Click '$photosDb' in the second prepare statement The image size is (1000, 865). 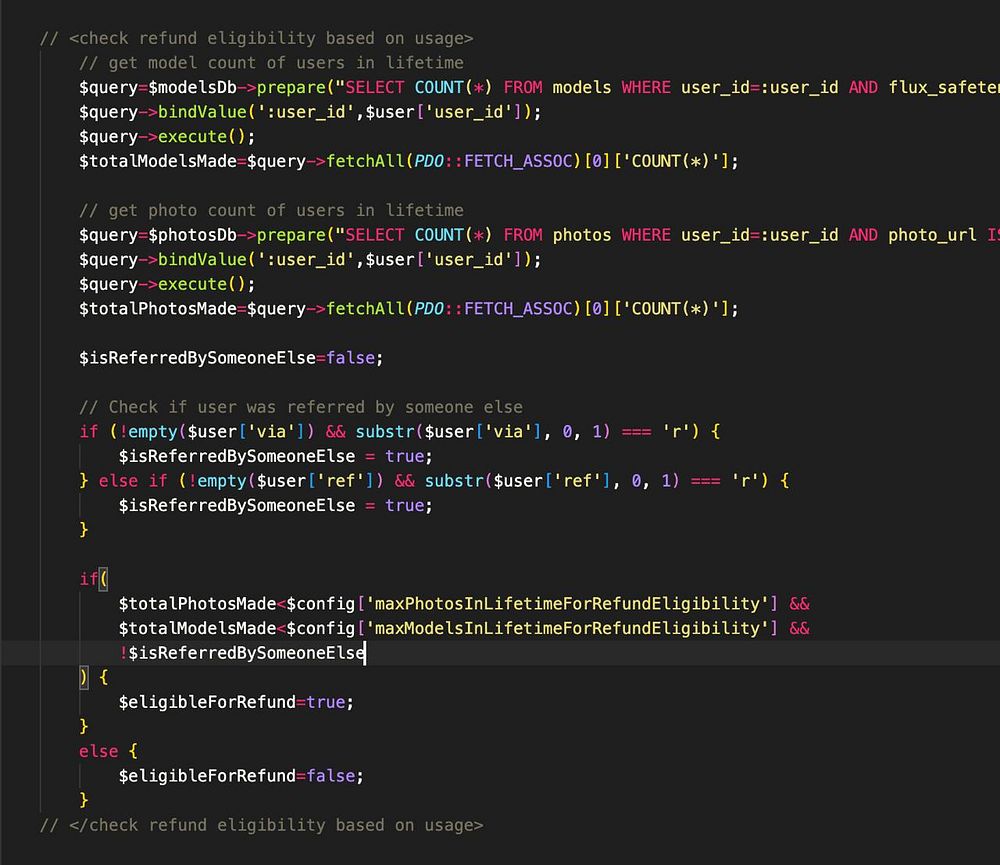(x=192, y=235)
